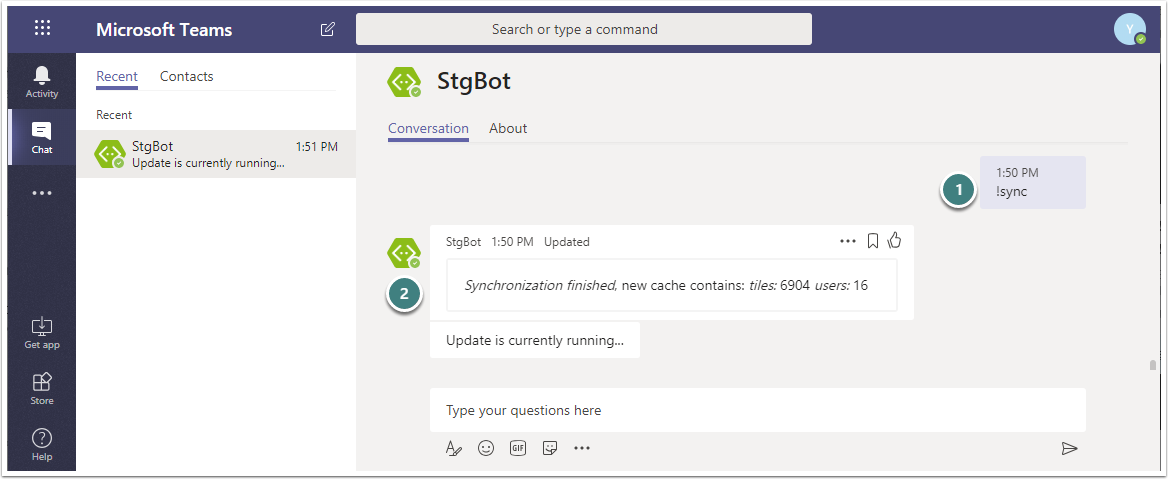Open the profile avatar menu
This screenshot has width=1168, height=479.
[x=1129, y=29]
